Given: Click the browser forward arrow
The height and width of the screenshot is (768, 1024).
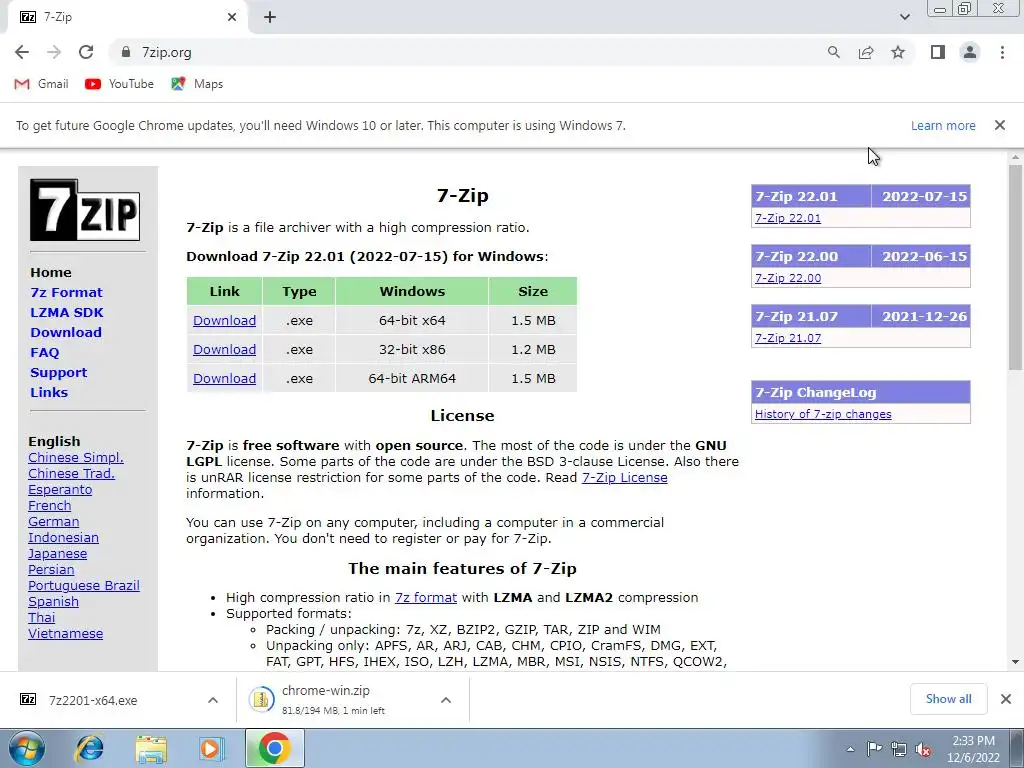Looking at the screenshot, I should 54,52.
